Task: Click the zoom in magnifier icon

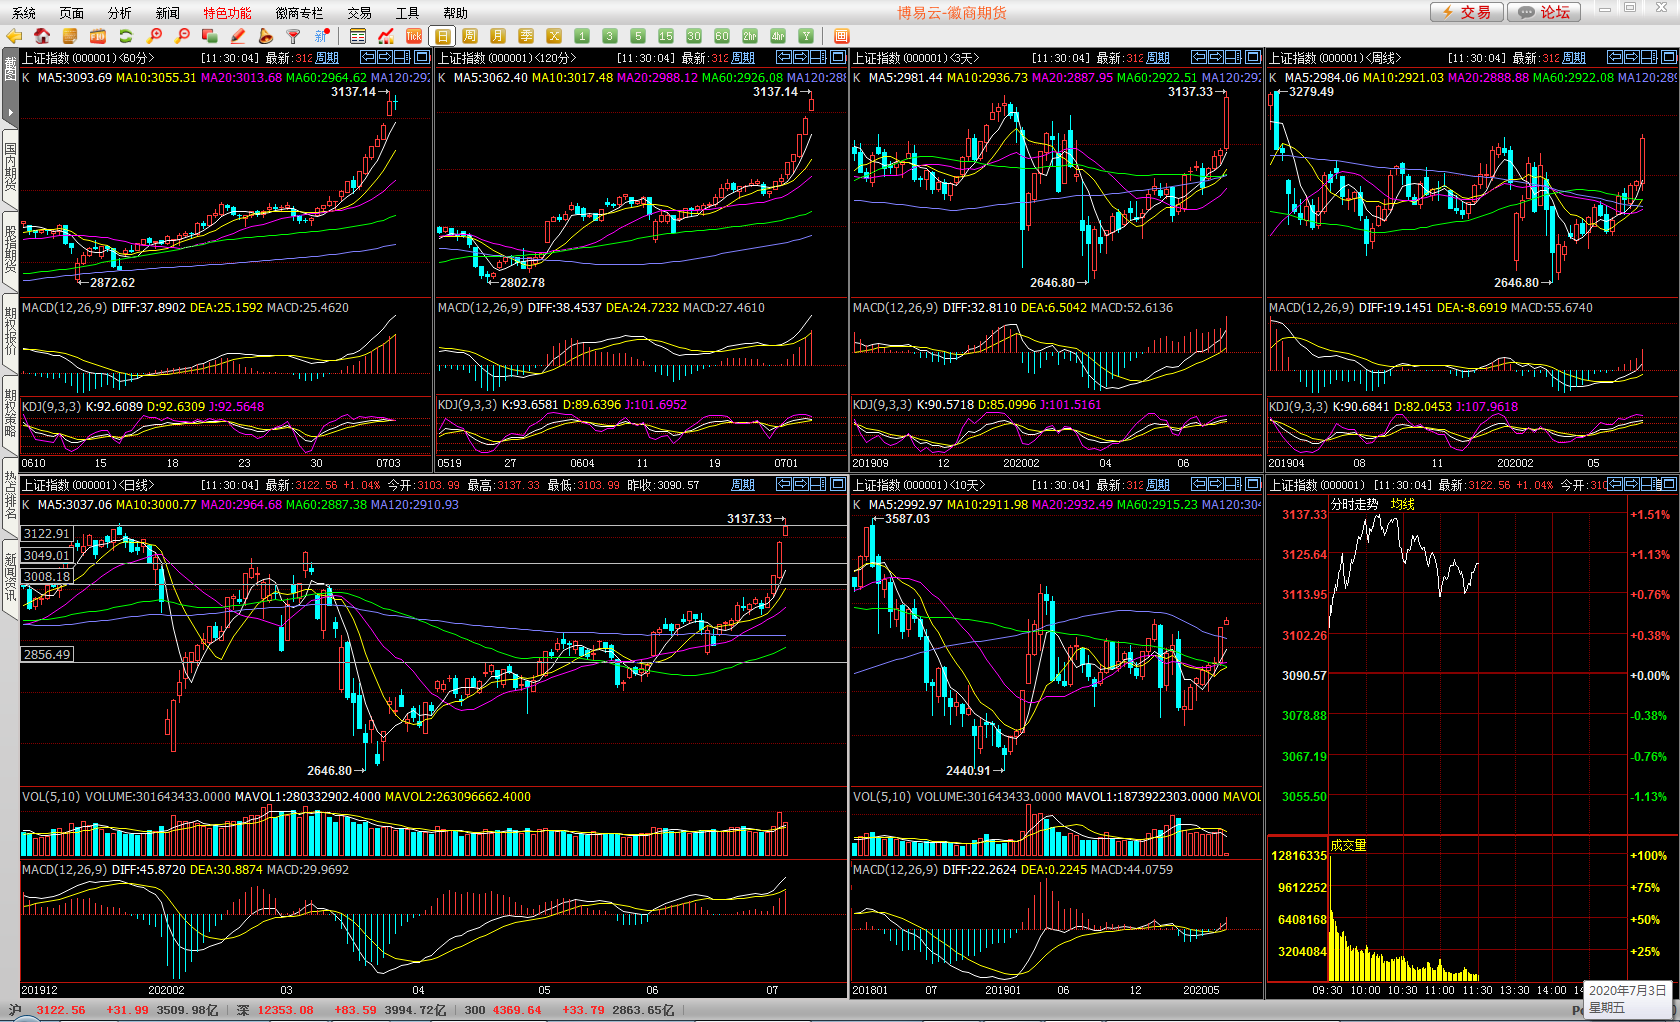Action: coord(155,36)
